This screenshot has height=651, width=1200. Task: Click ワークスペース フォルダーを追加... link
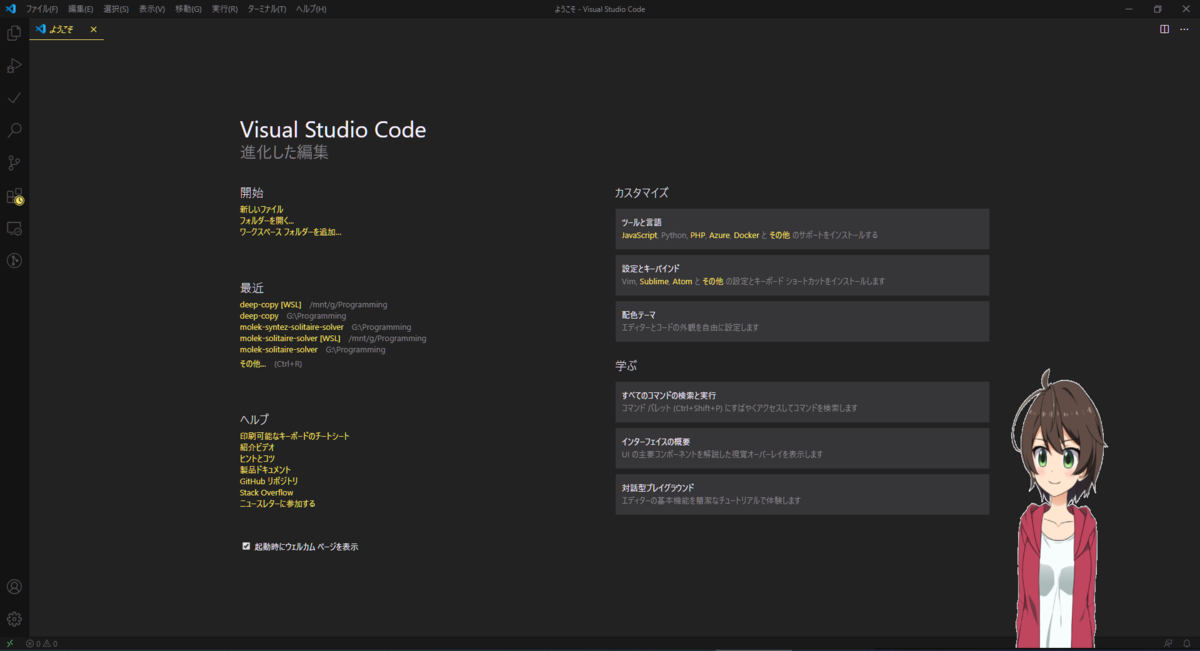[290, 231]
